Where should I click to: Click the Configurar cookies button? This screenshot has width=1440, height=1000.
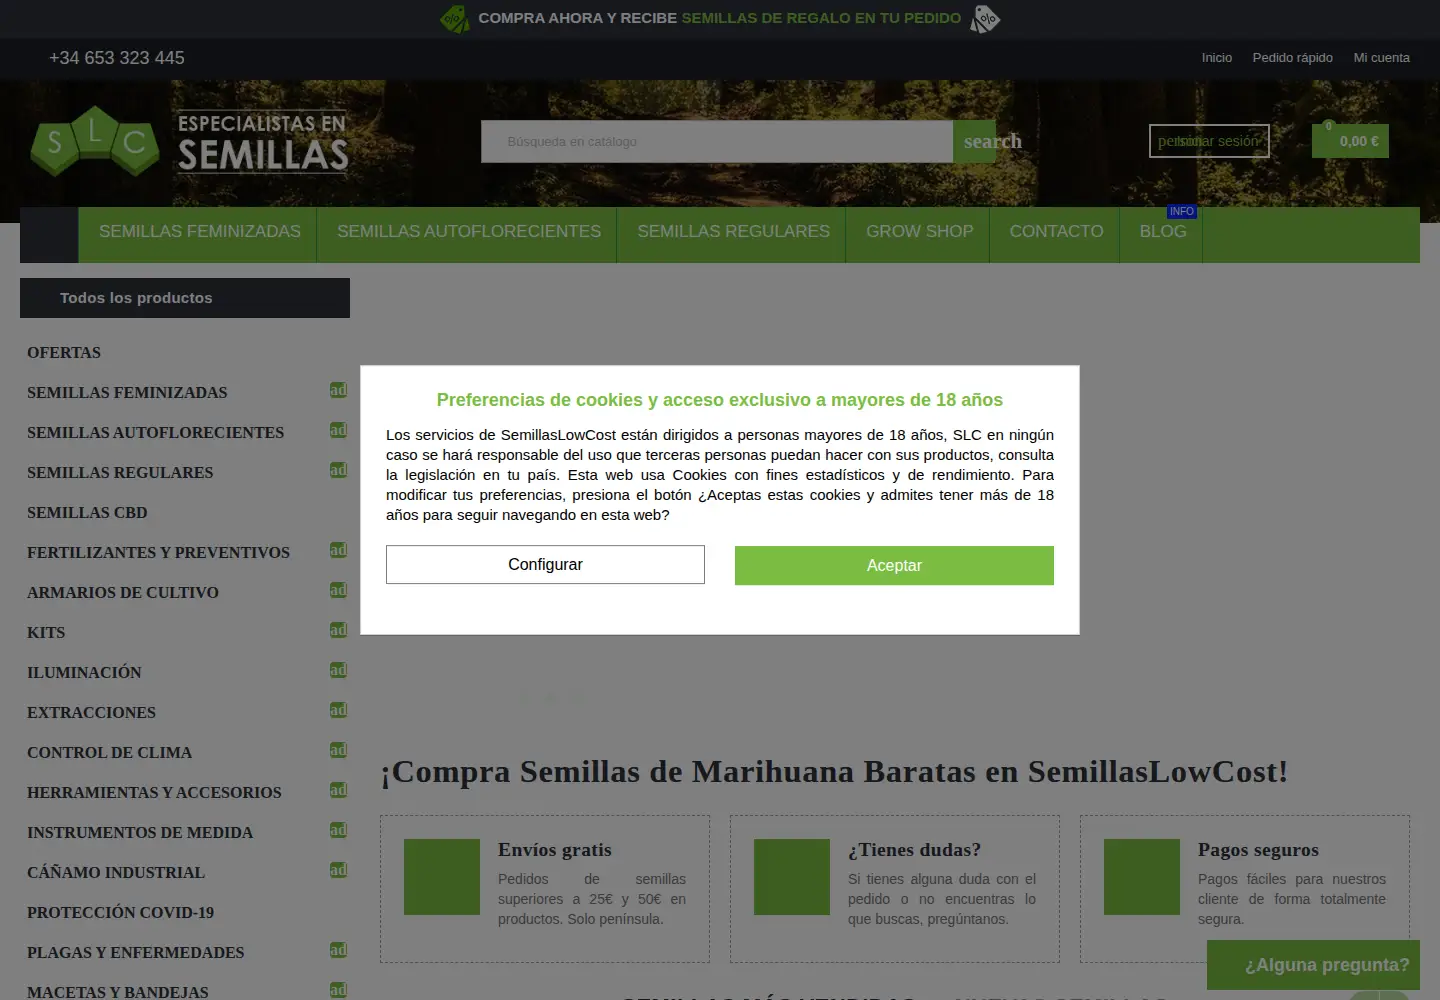coord(545,564)
